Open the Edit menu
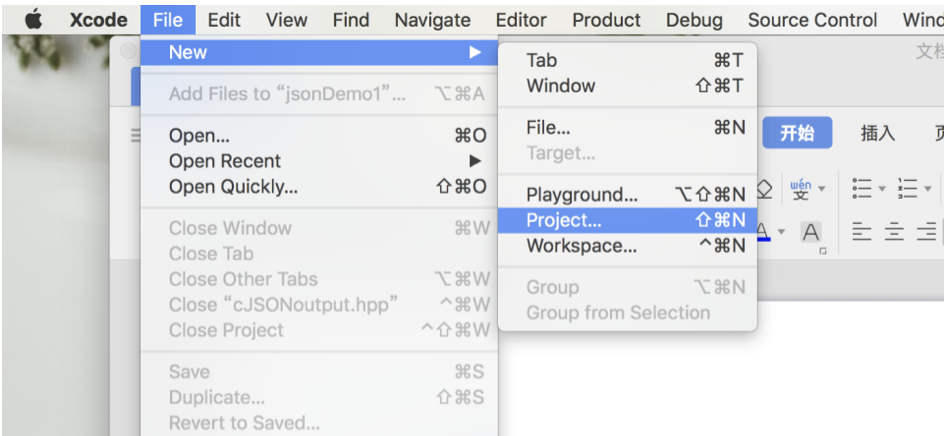950x436 pixels. pyautogui.click(x=224, y=20)
